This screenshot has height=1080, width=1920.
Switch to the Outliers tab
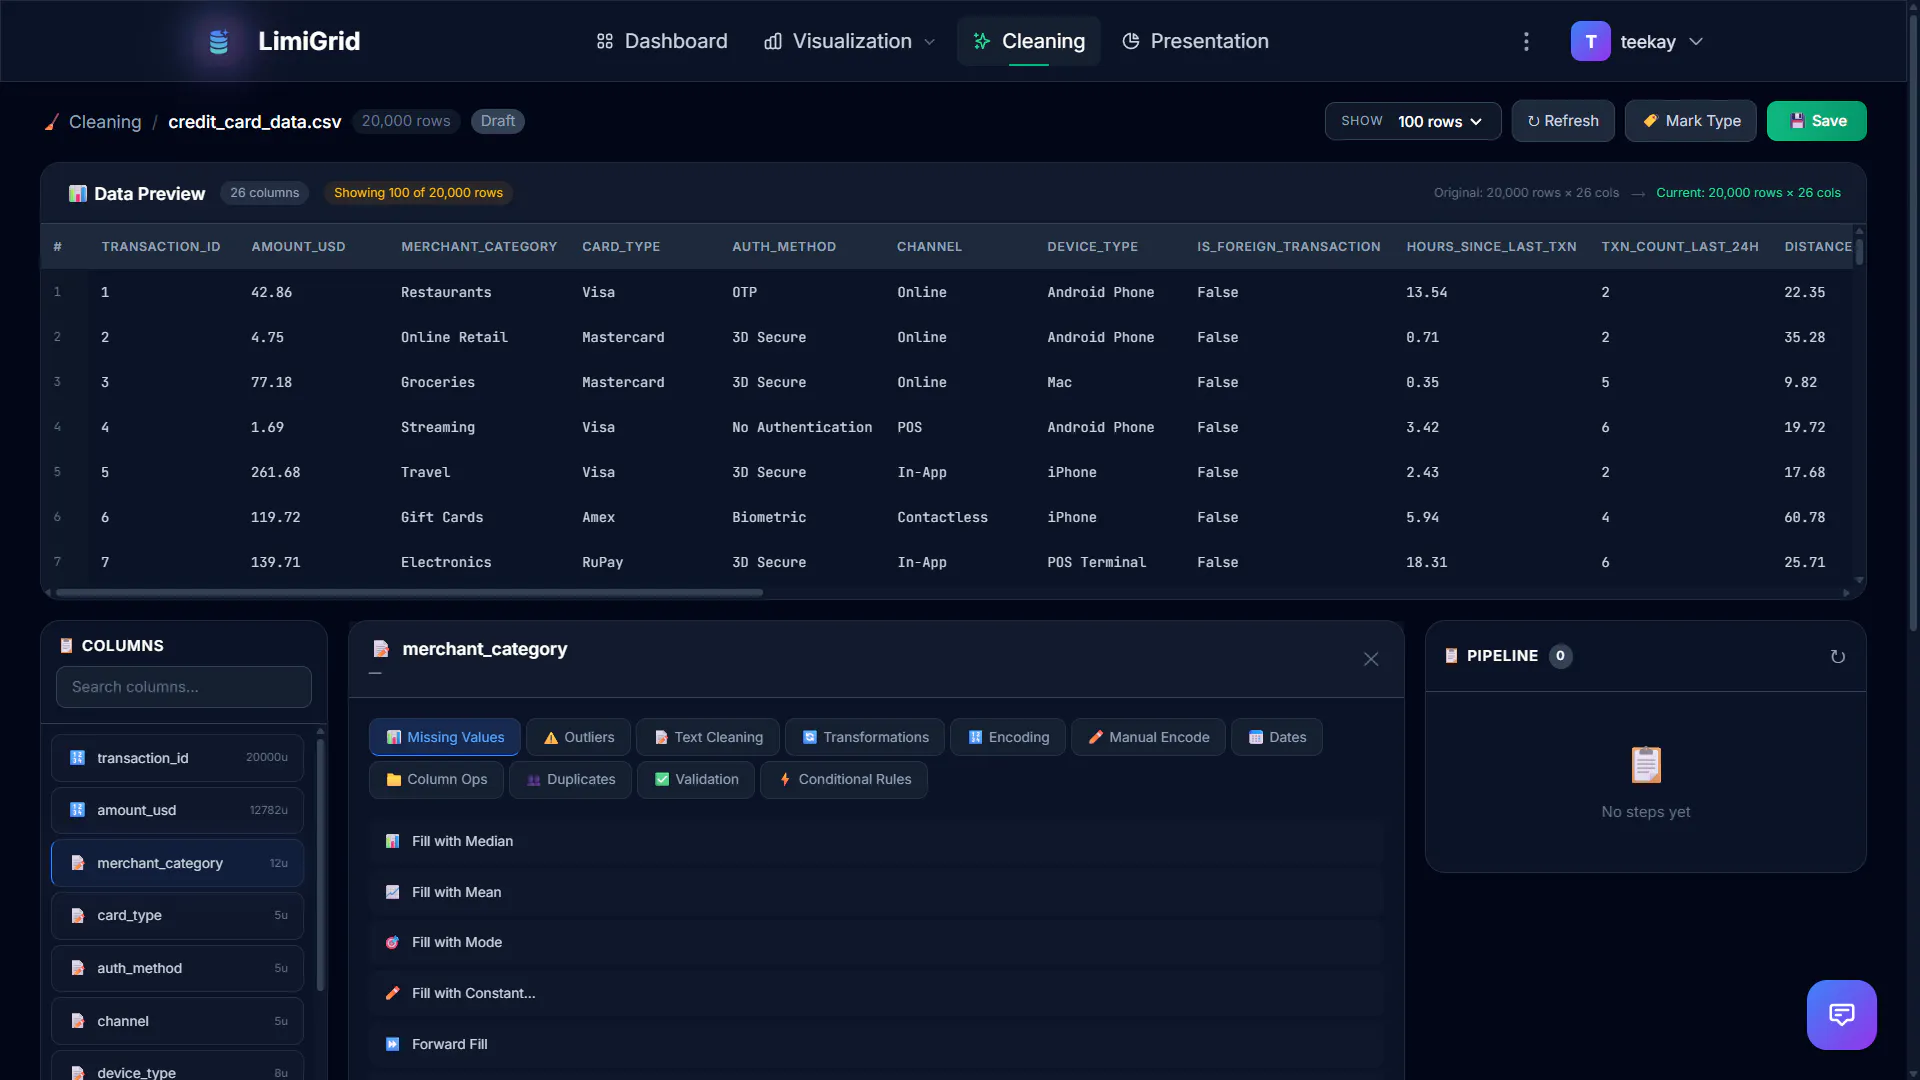click(578, 737)
